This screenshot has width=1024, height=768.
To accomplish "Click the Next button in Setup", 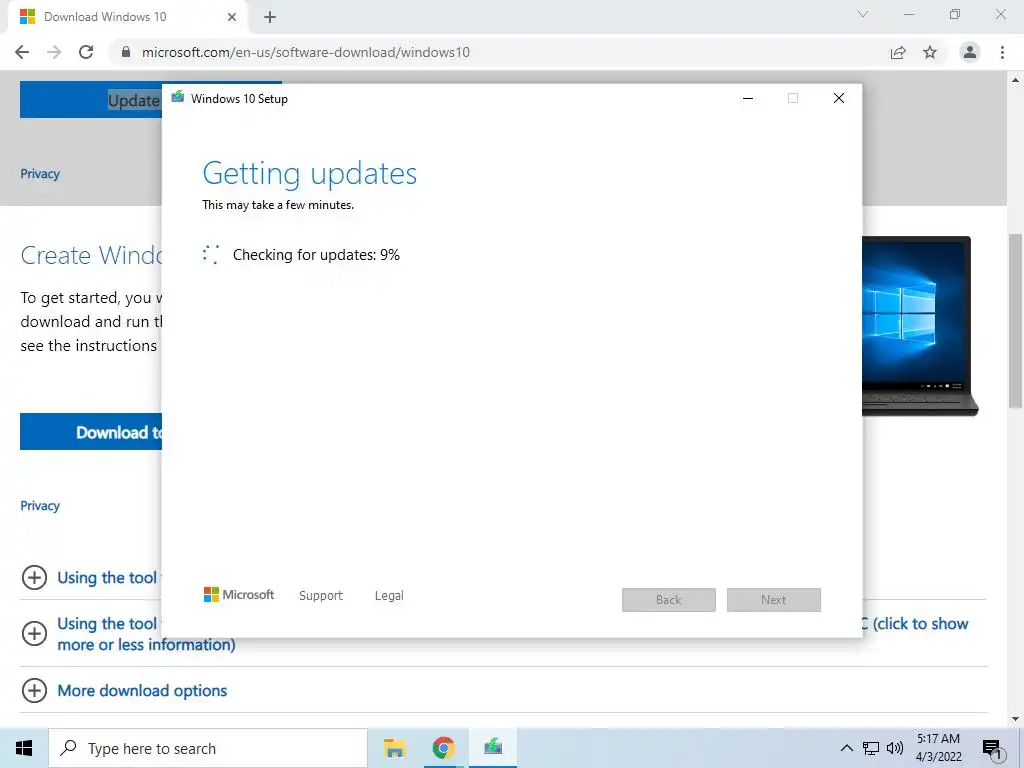I will tap(774, 600).
